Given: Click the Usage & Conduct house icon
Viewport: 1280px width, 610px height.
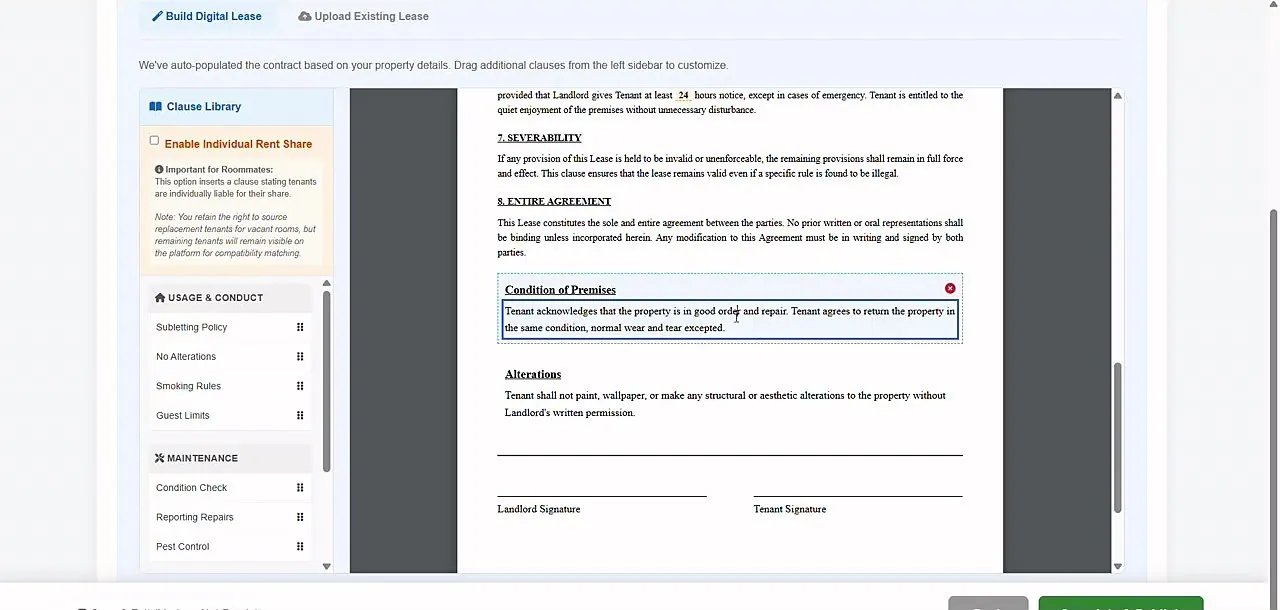Looking at the screenshot, I should 160,297.
